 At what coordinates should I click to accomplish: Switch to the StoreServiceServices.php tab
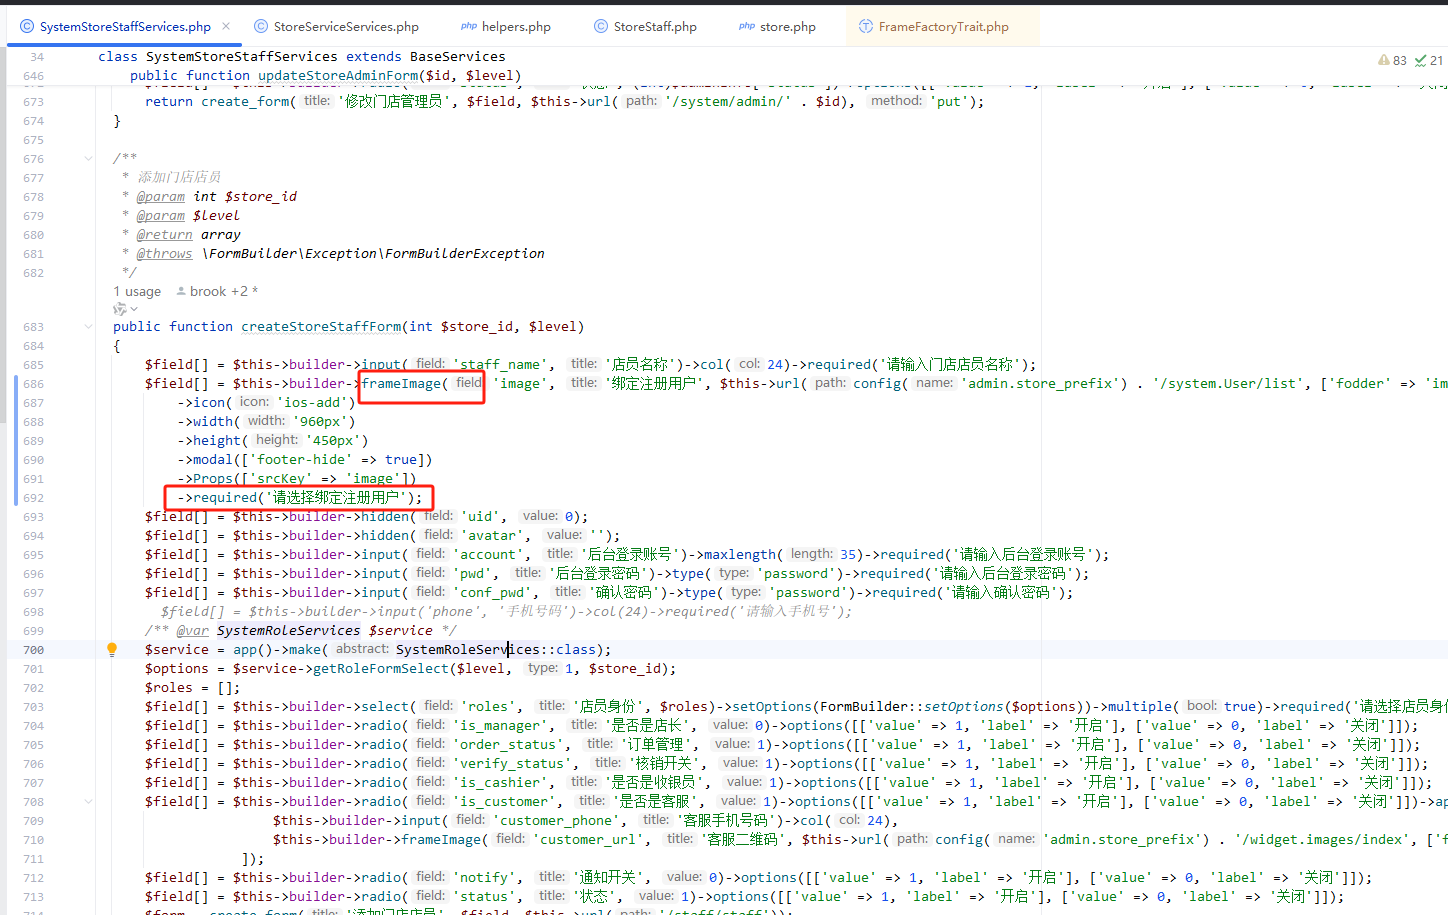point(336,27)
